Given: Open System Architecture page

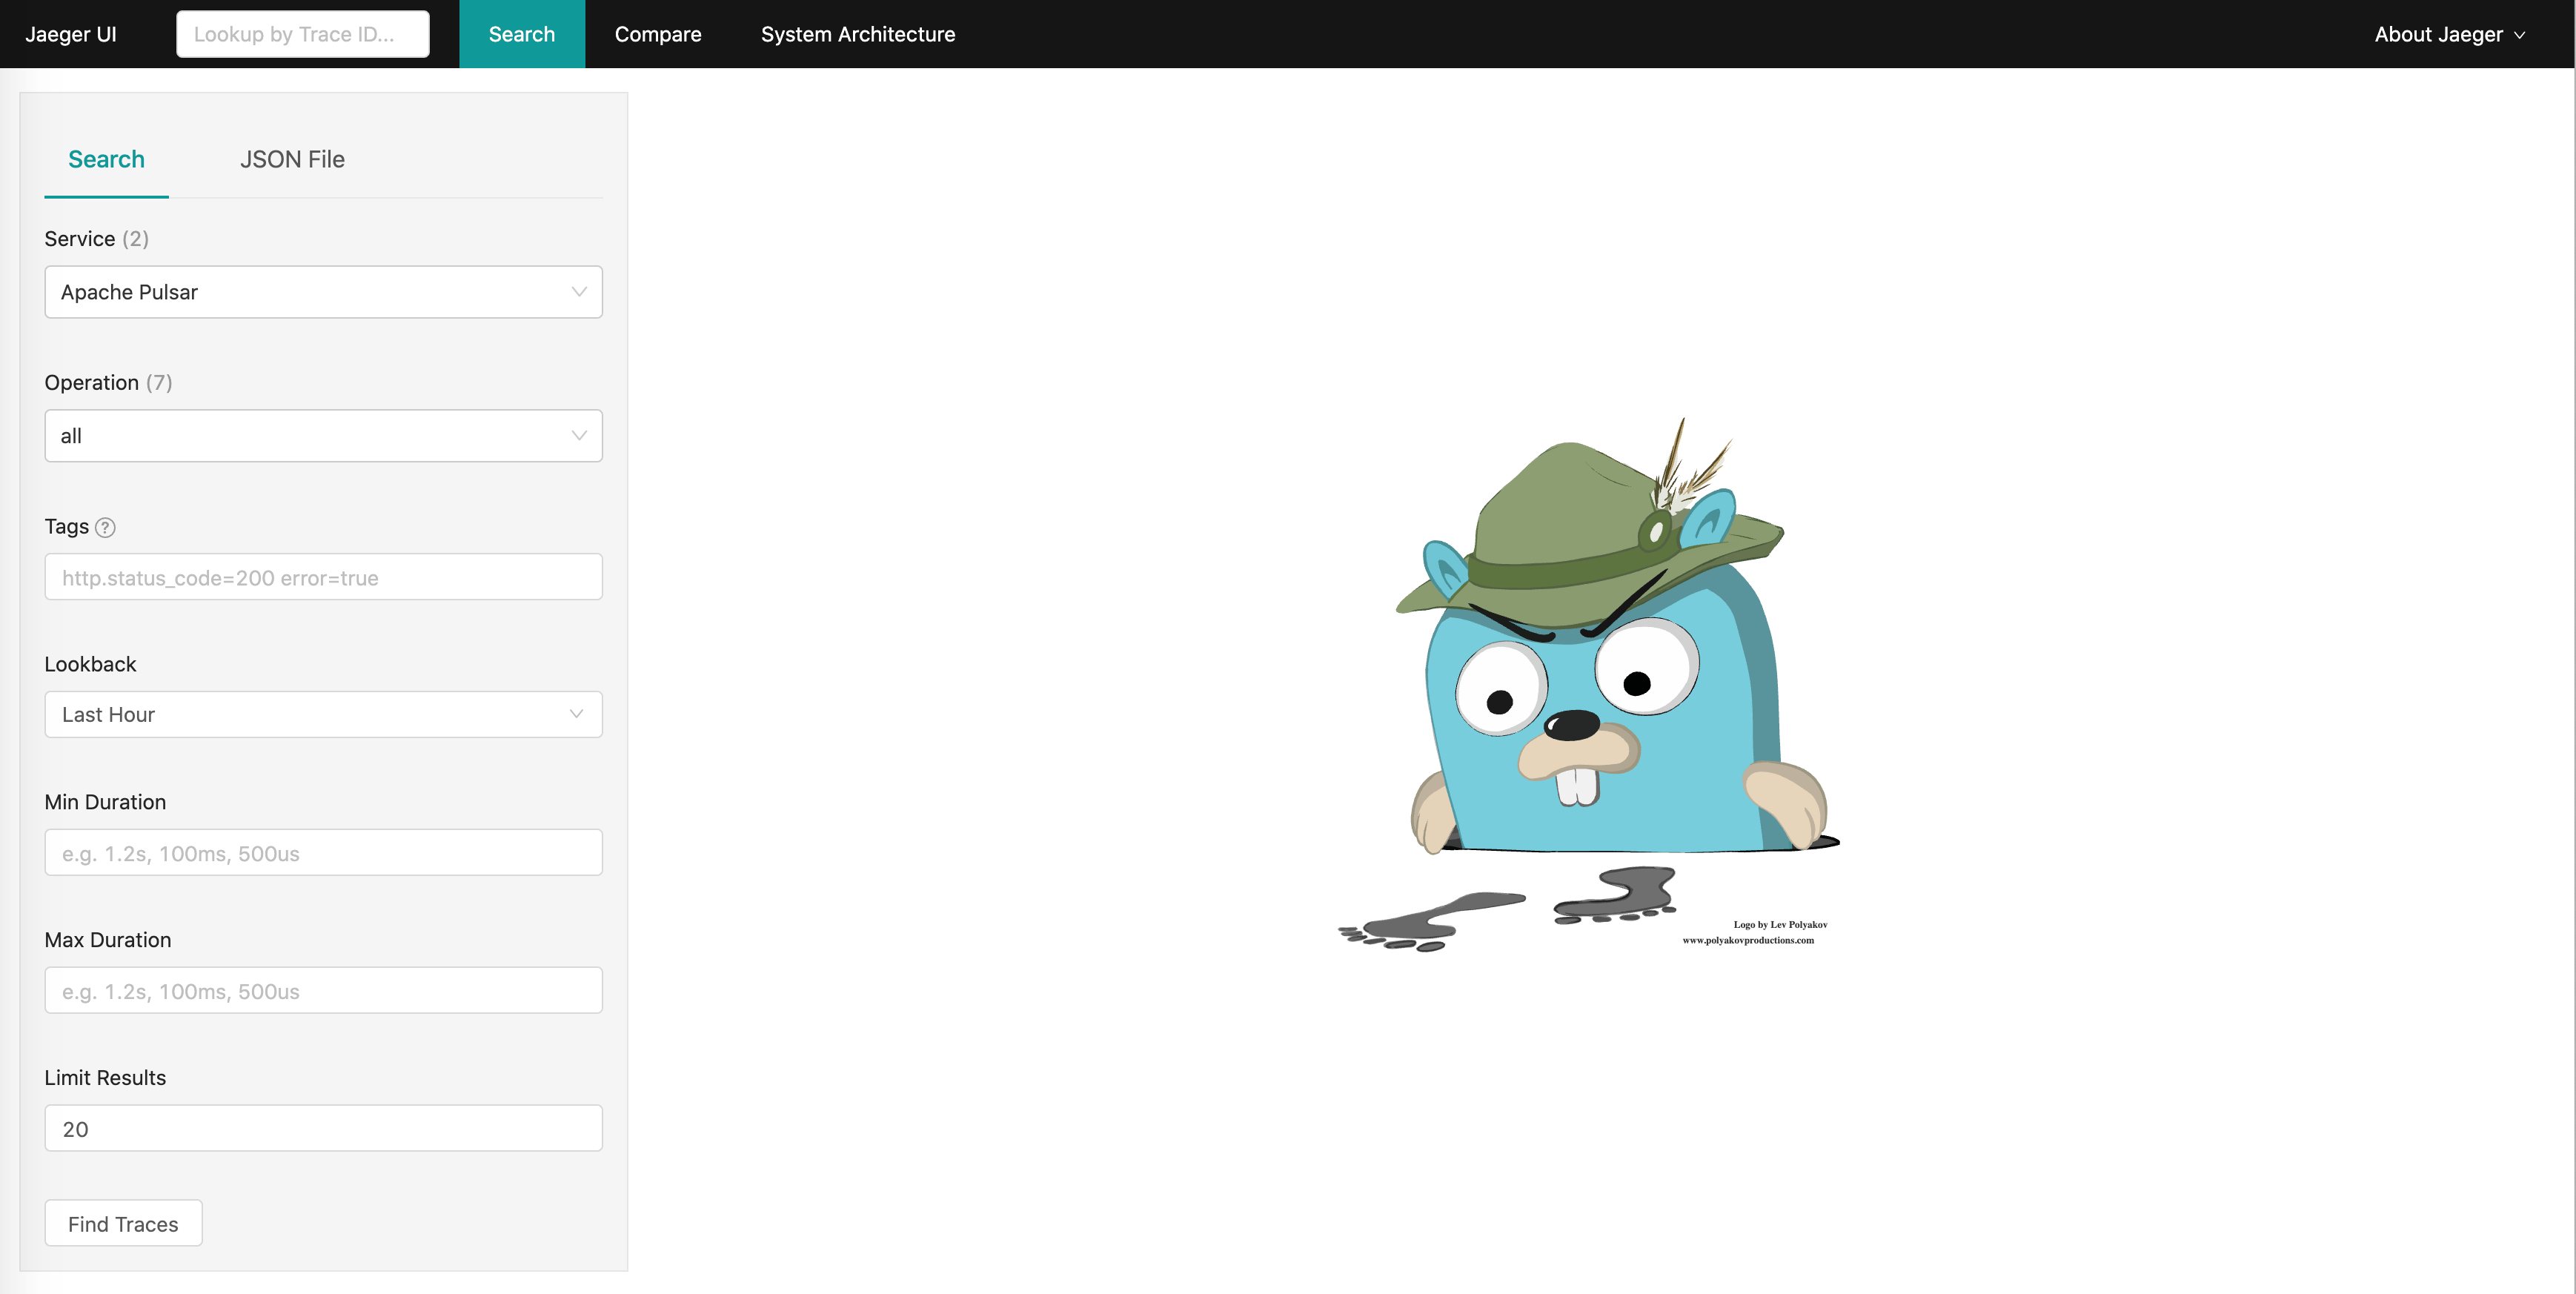Looking at the screenshot, I should [857, 34].
